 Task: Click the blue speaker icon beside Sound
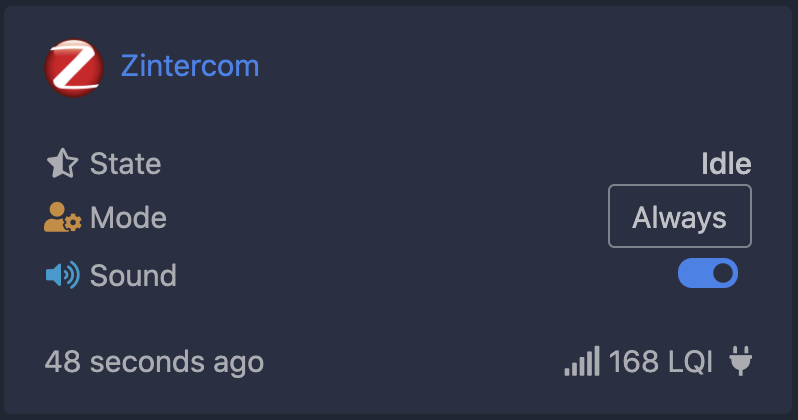62,275
